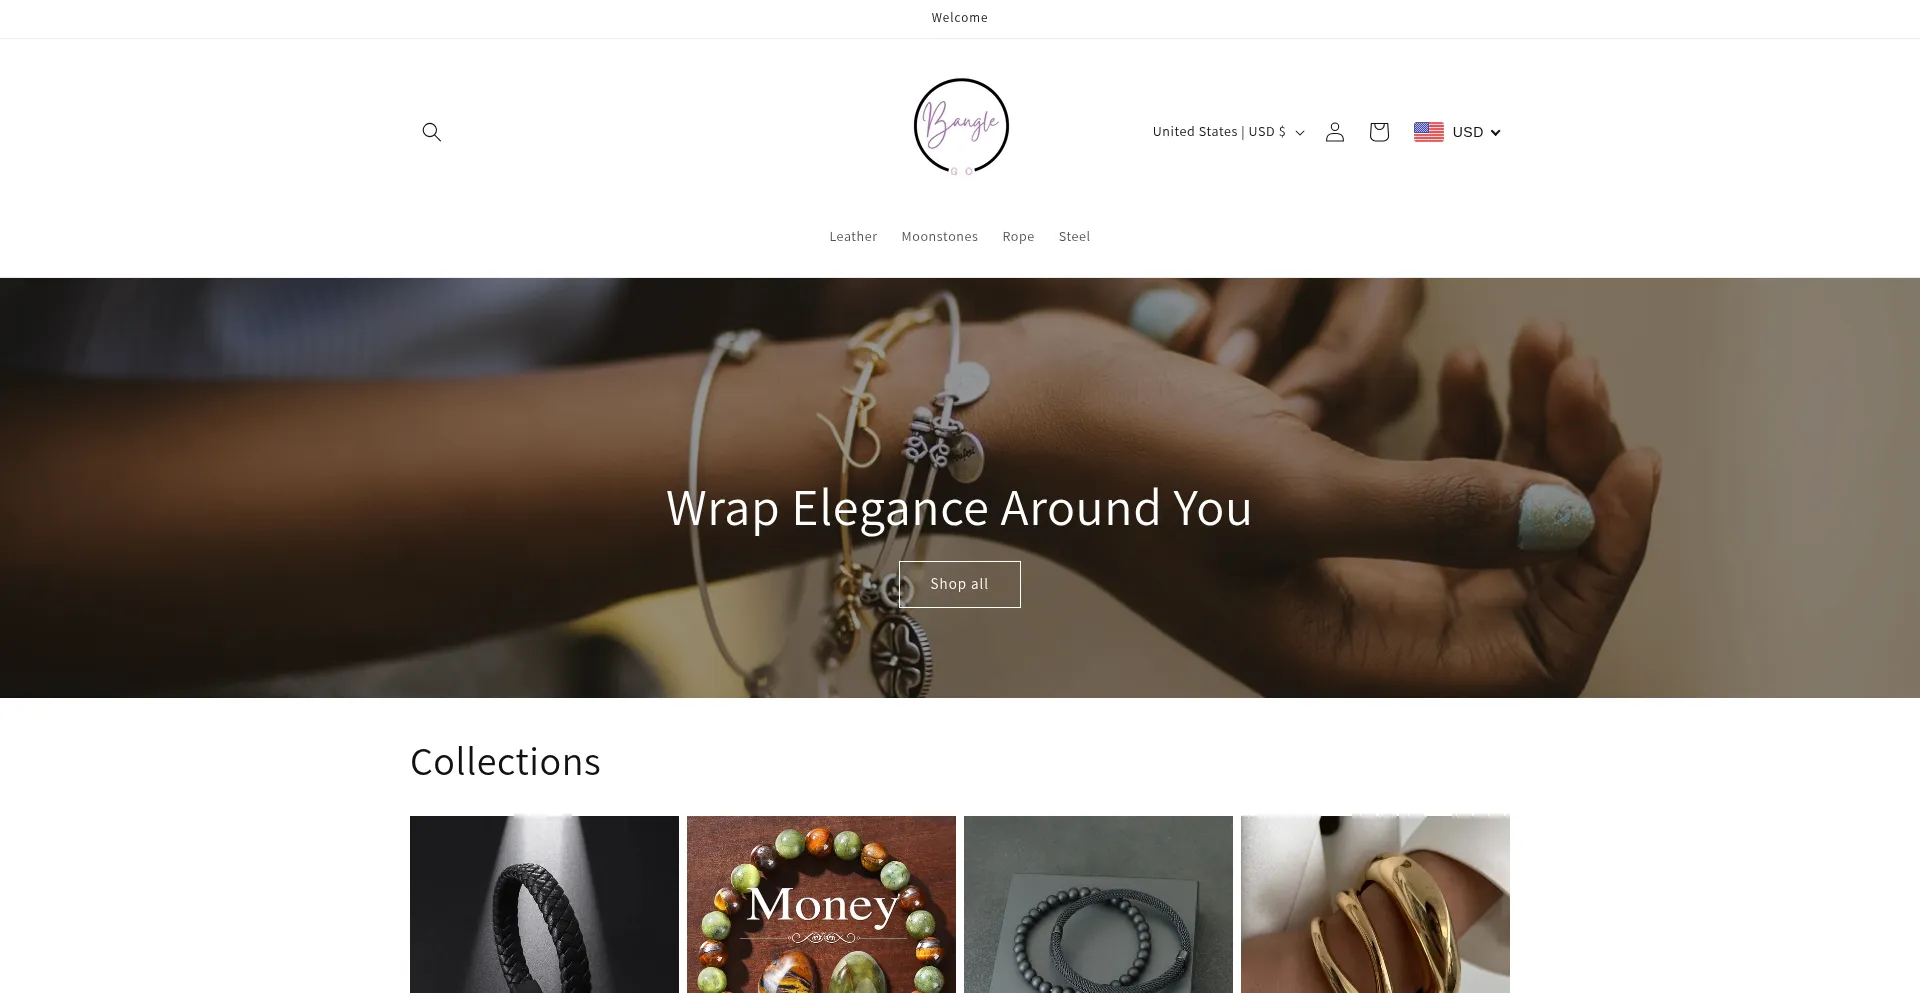Click the chevron beside USD $ country selector
1920x993 pixels.
tap(1300, 133)
